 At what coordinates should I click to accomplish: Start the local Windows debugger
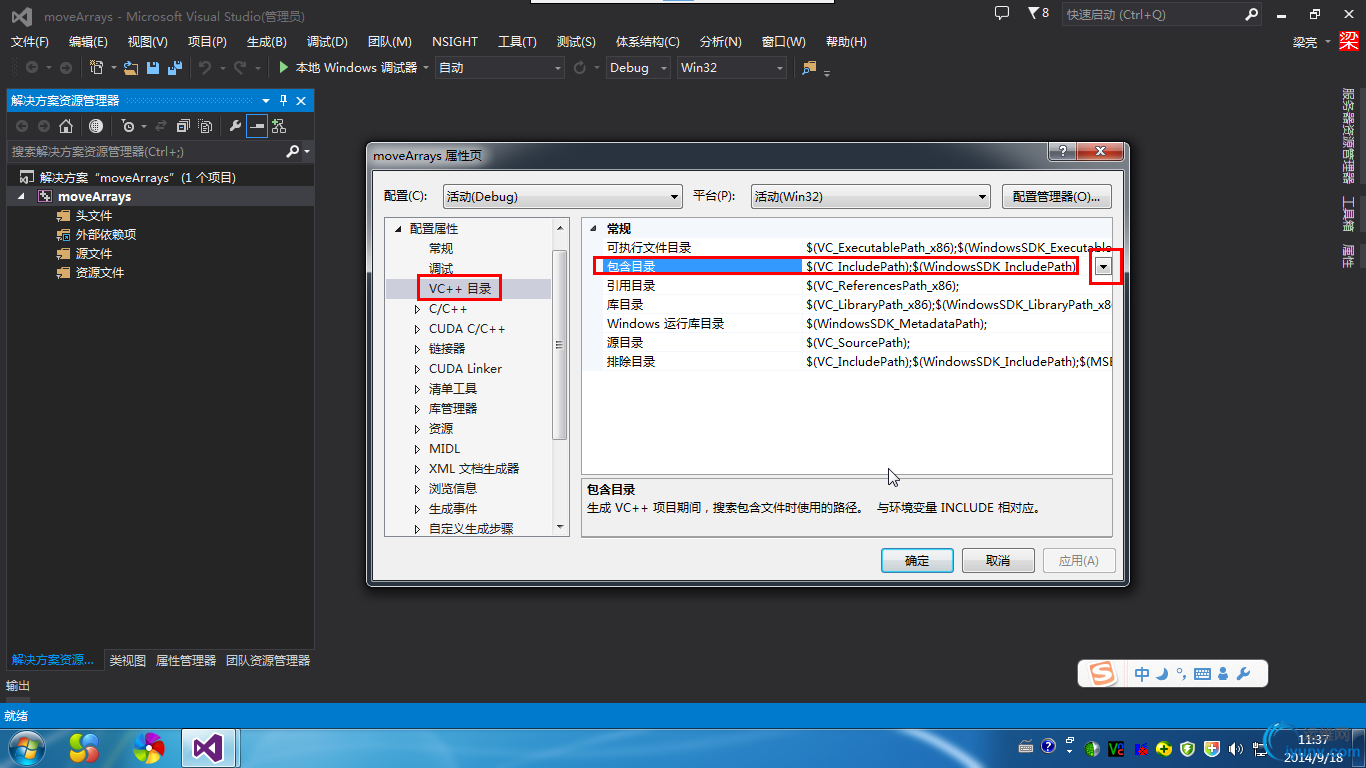(348, 68)
